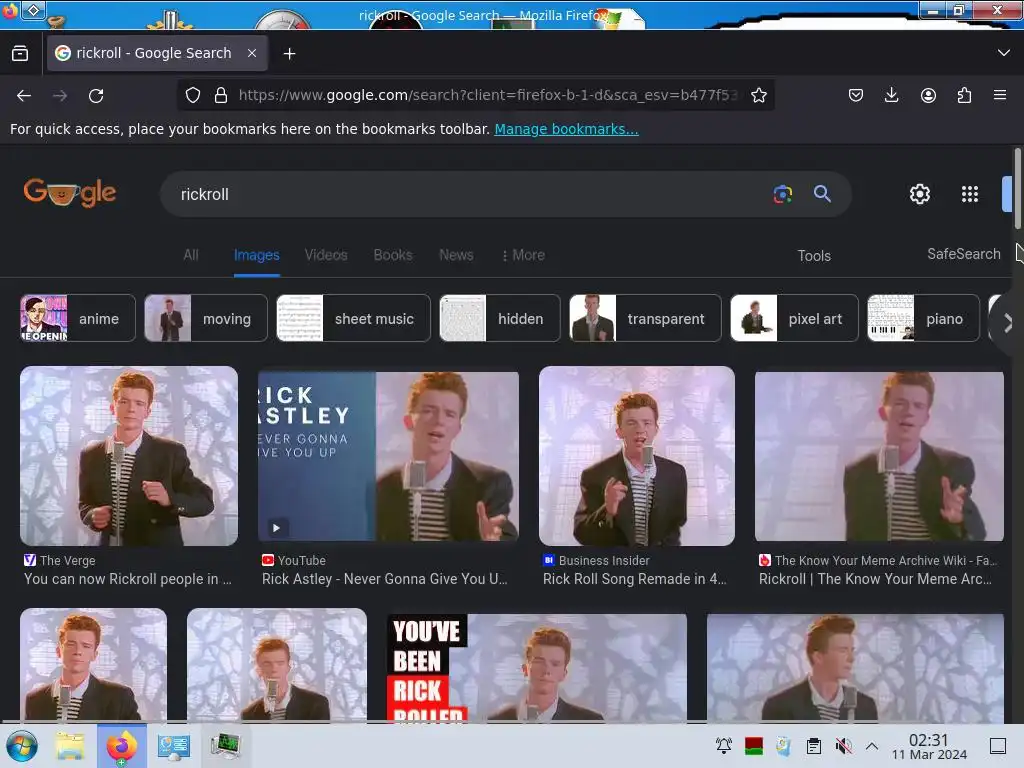Image resolution: width=1024 pixels, height=768 pixels.
Task: Open the Extensions panel
Action: (x=964, y=95)
